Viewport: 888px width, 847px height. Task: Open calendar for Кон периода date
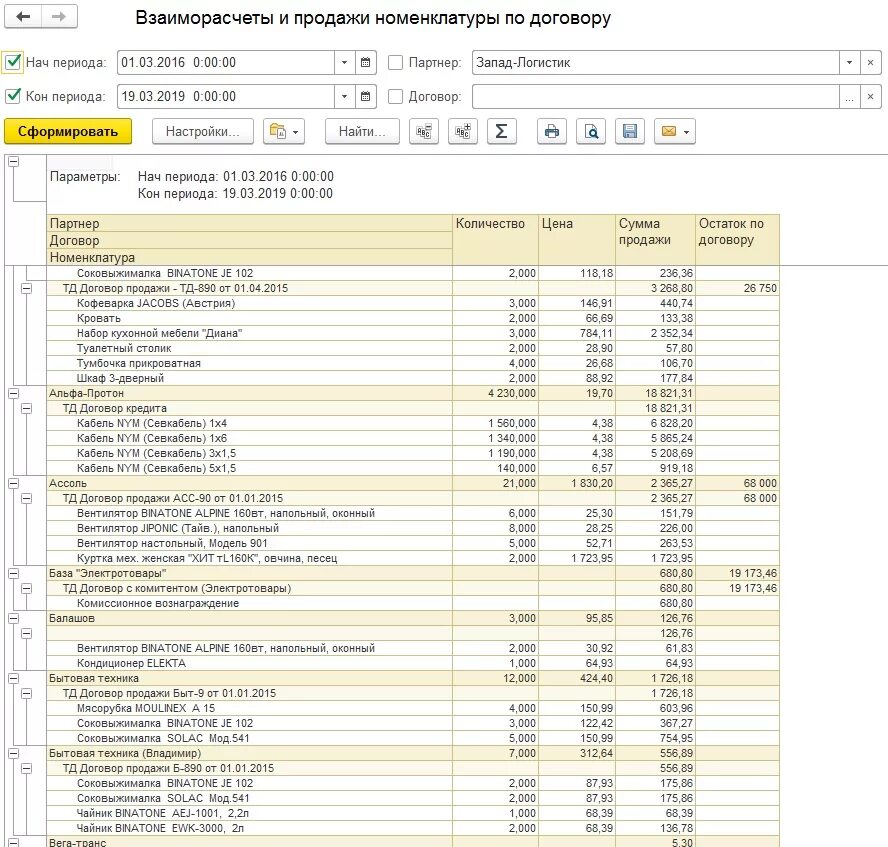coord(365,96)
